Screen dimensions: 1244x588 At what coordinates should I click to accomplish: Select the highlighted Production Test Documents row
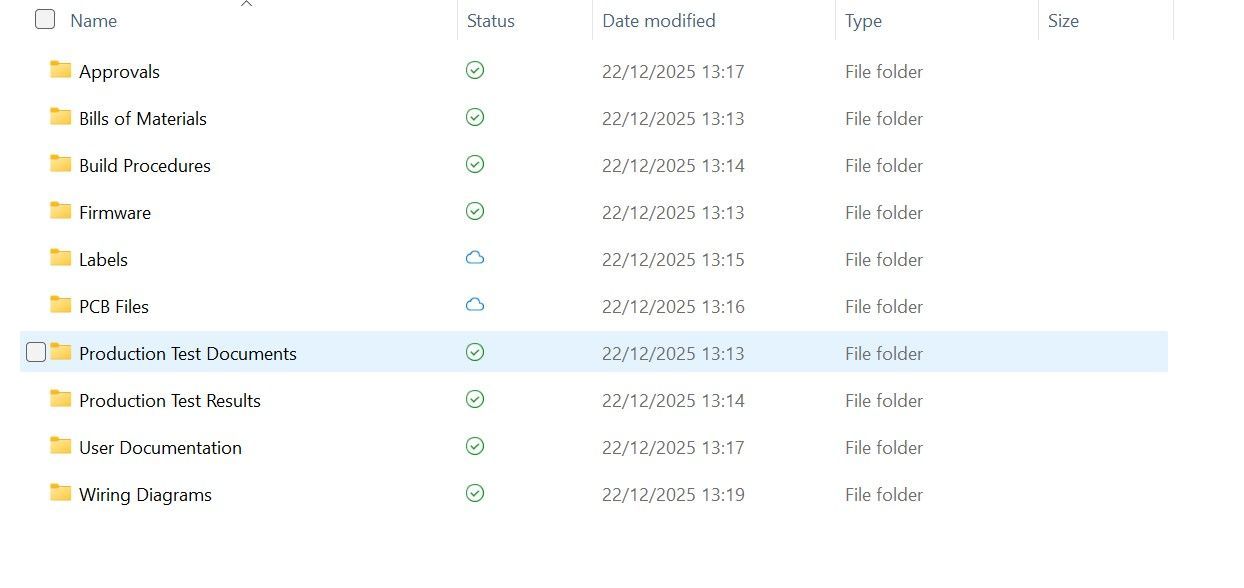[300, 353]
